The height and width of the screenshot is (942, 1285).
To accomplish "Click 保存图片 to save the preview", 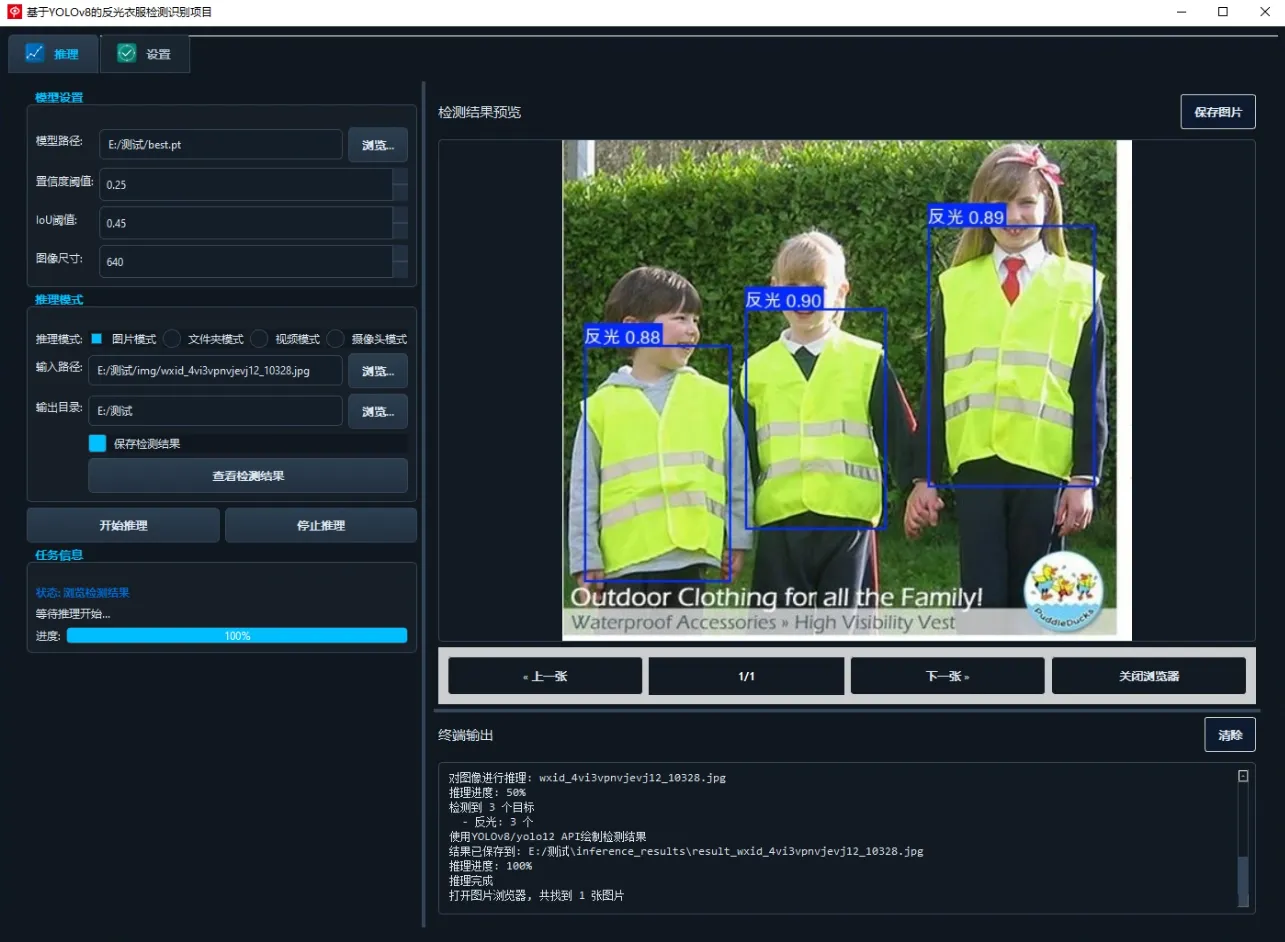I will (1217, 112).
